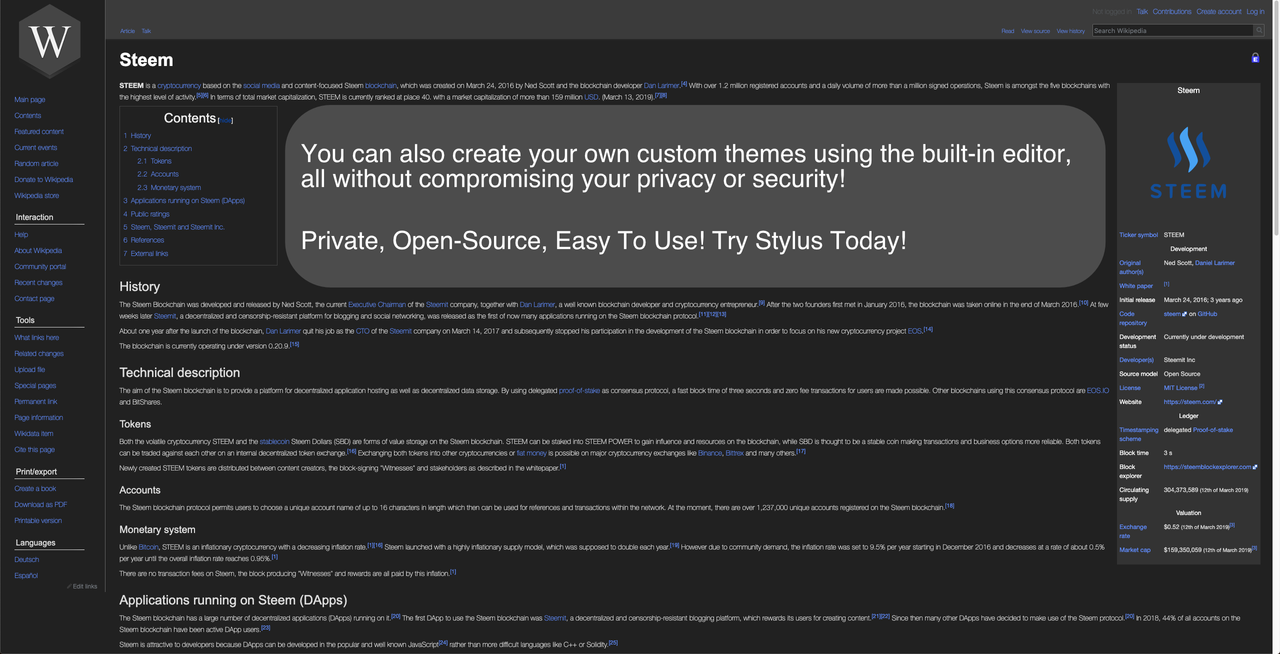Jump to '4 Public ratings' in Contents
1280x654 pixels.
146,214
